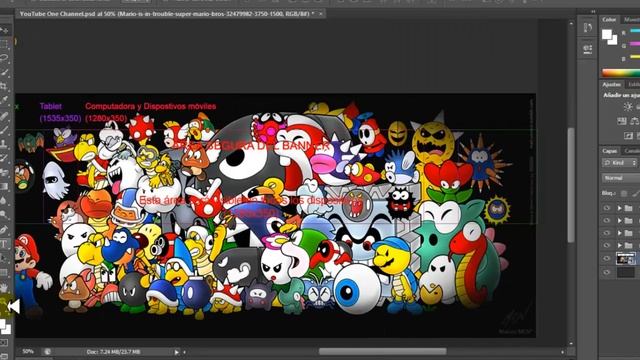Select the Quick Selection tool
This screenshot has width=640, height=360.
(x=5, y=72)
